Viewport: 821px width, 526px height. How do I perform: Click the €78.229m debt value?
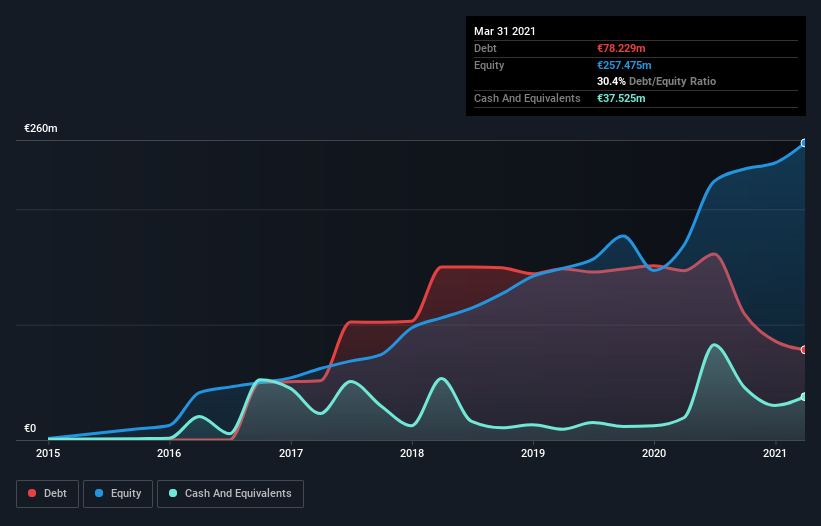[621, 48]
